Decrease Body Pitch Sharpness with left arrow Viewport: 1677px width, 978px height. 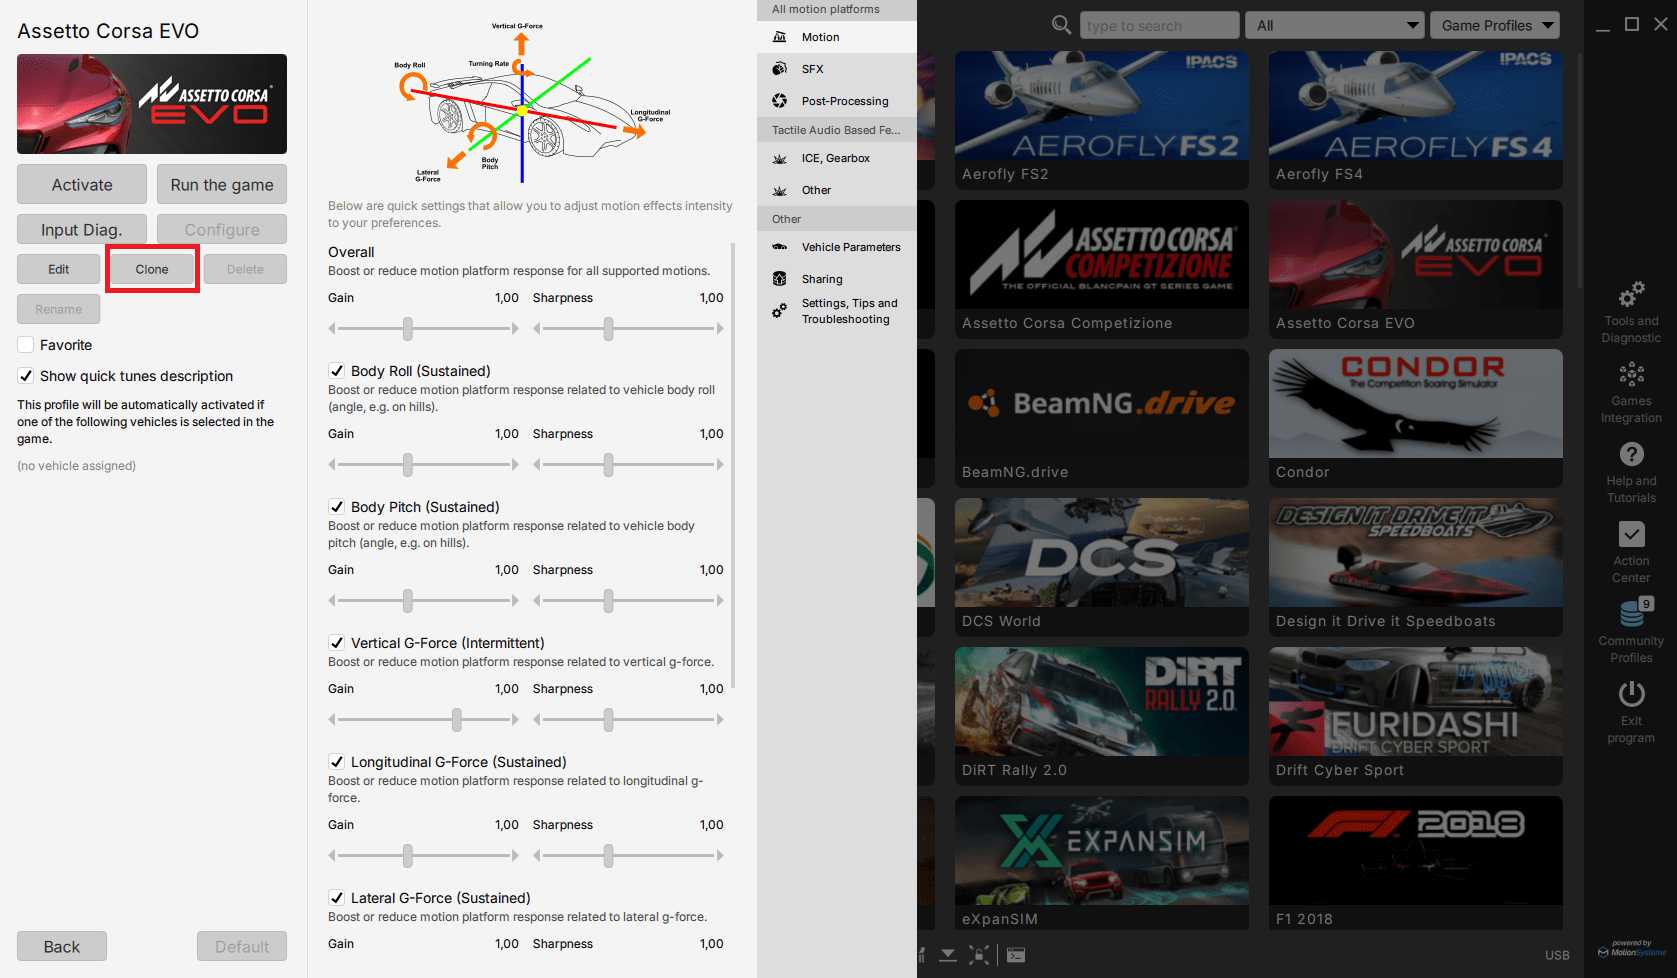pos(537,600)
